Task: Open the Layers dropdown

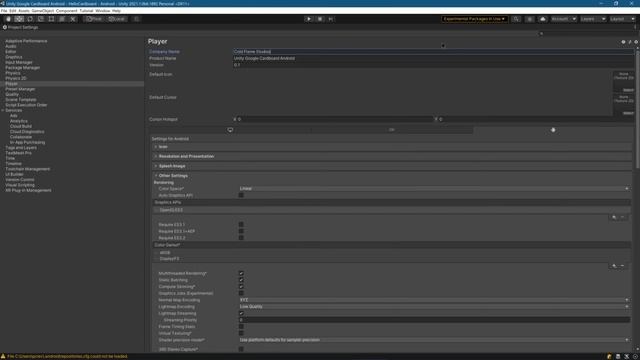Action: tap(593, 19)
